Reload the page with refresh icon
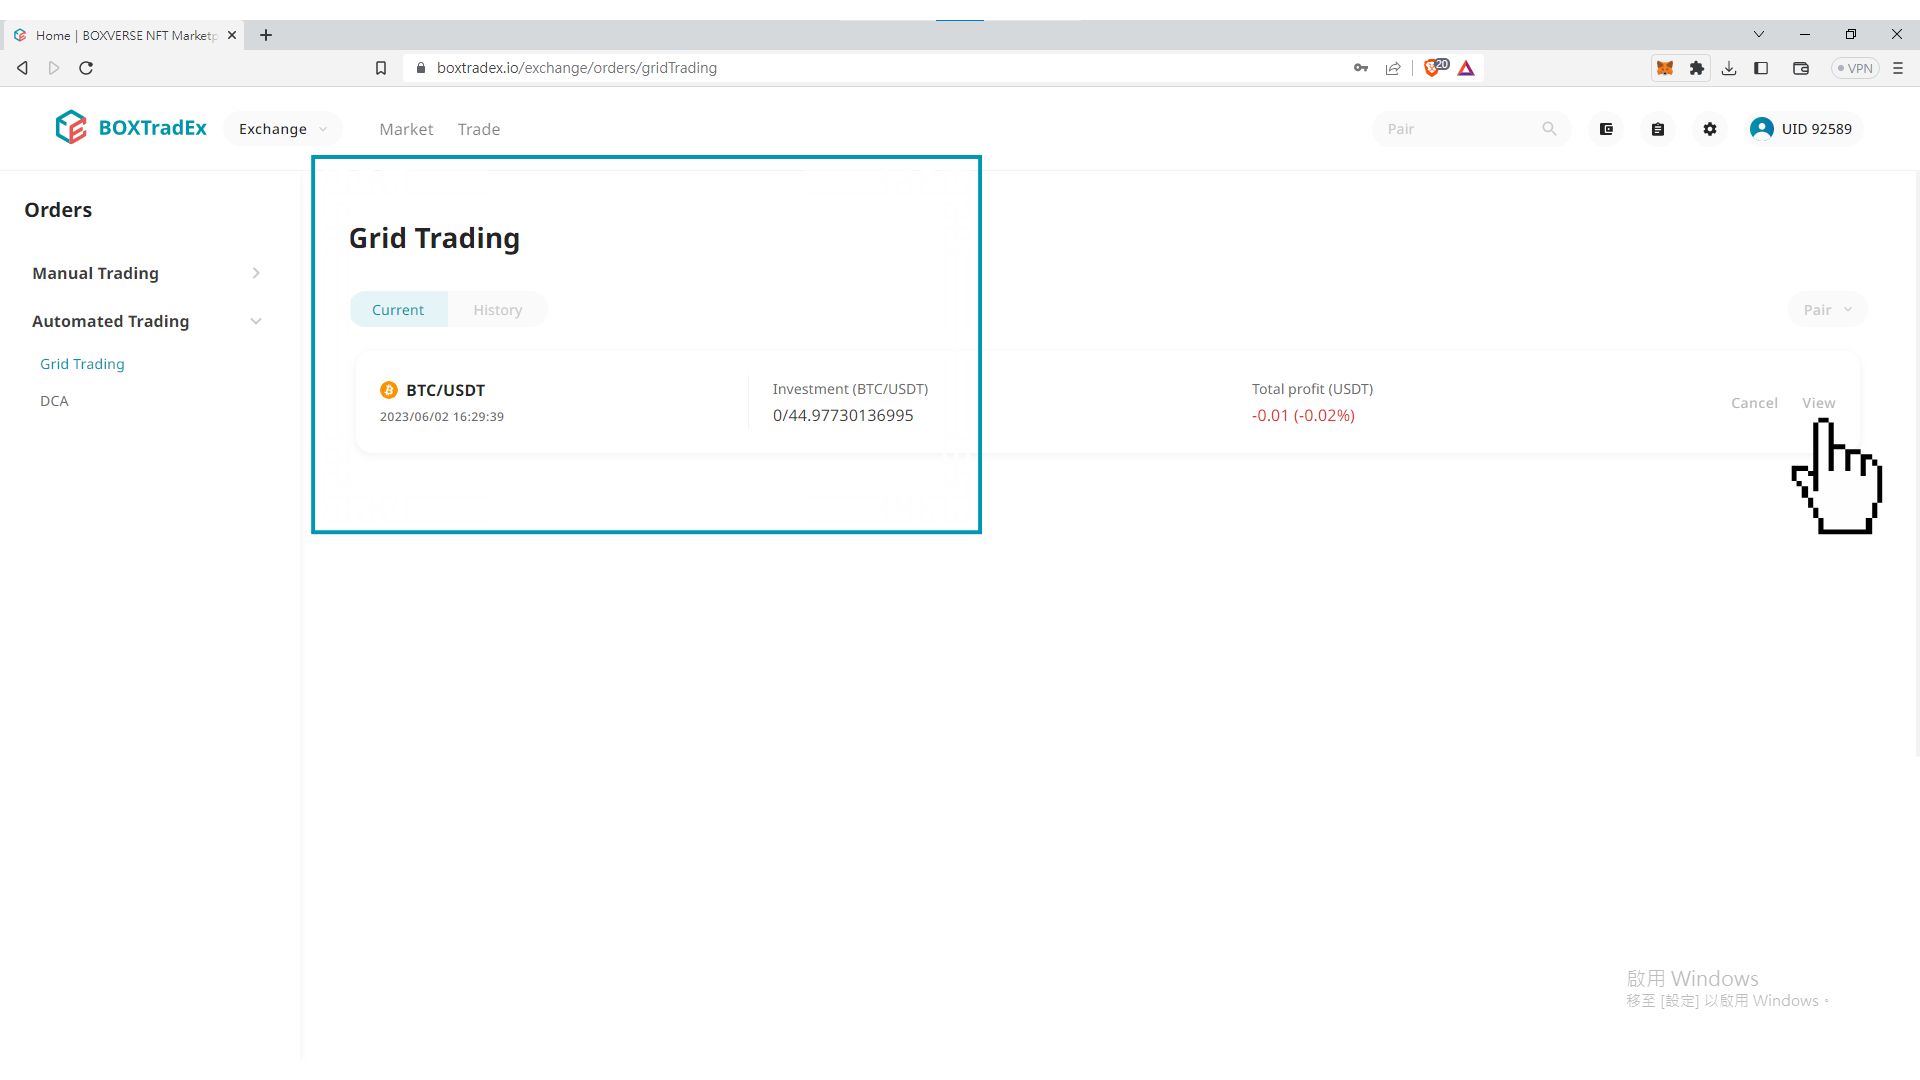The image size is (1920, 1080). [x=86, y=68]
